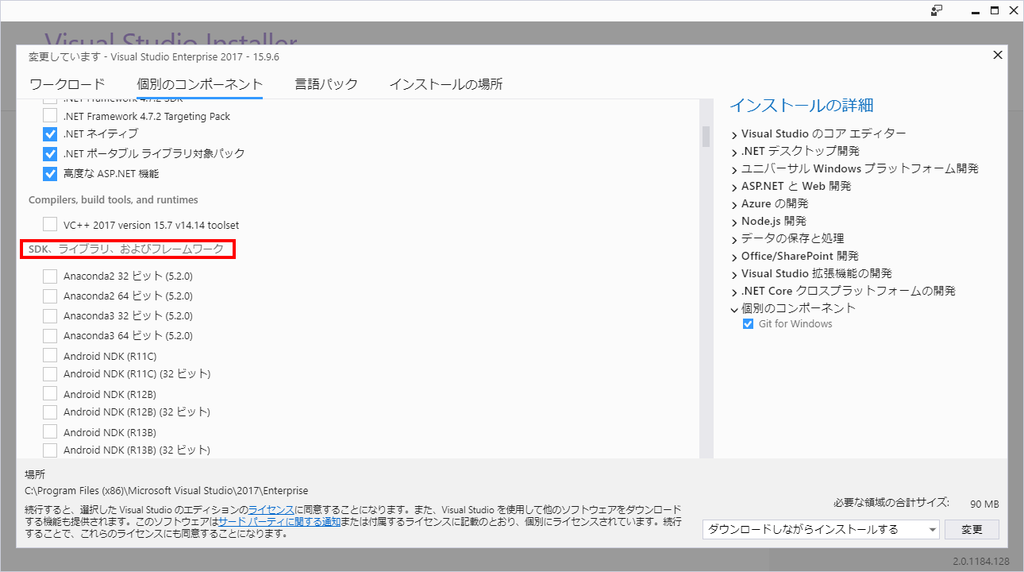Expand Node.js 開発 section
This screenshot has width=1024, height=572.
pyautogui.click(x=735, y=223)
